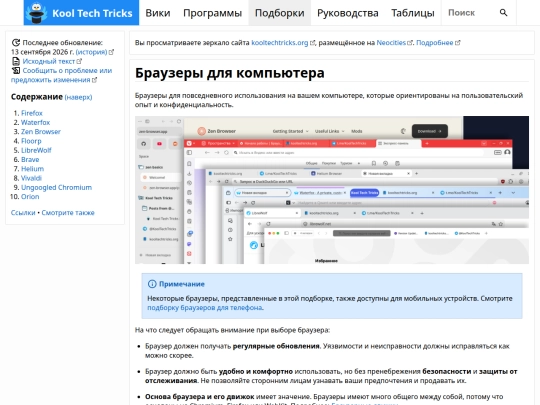Open the Вики menu tab
Screen dimensions: 540x405
tap(158, 13)
